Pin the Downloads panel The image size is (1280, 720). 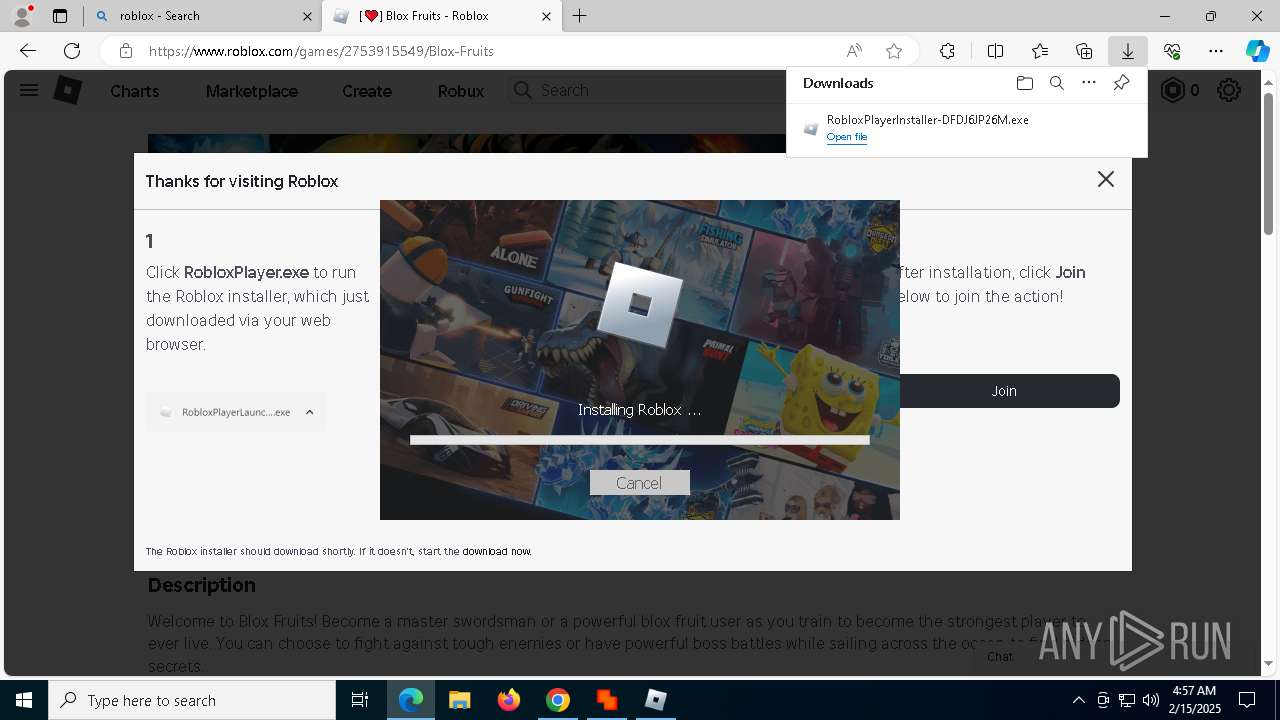click(x=1121, y=83)
